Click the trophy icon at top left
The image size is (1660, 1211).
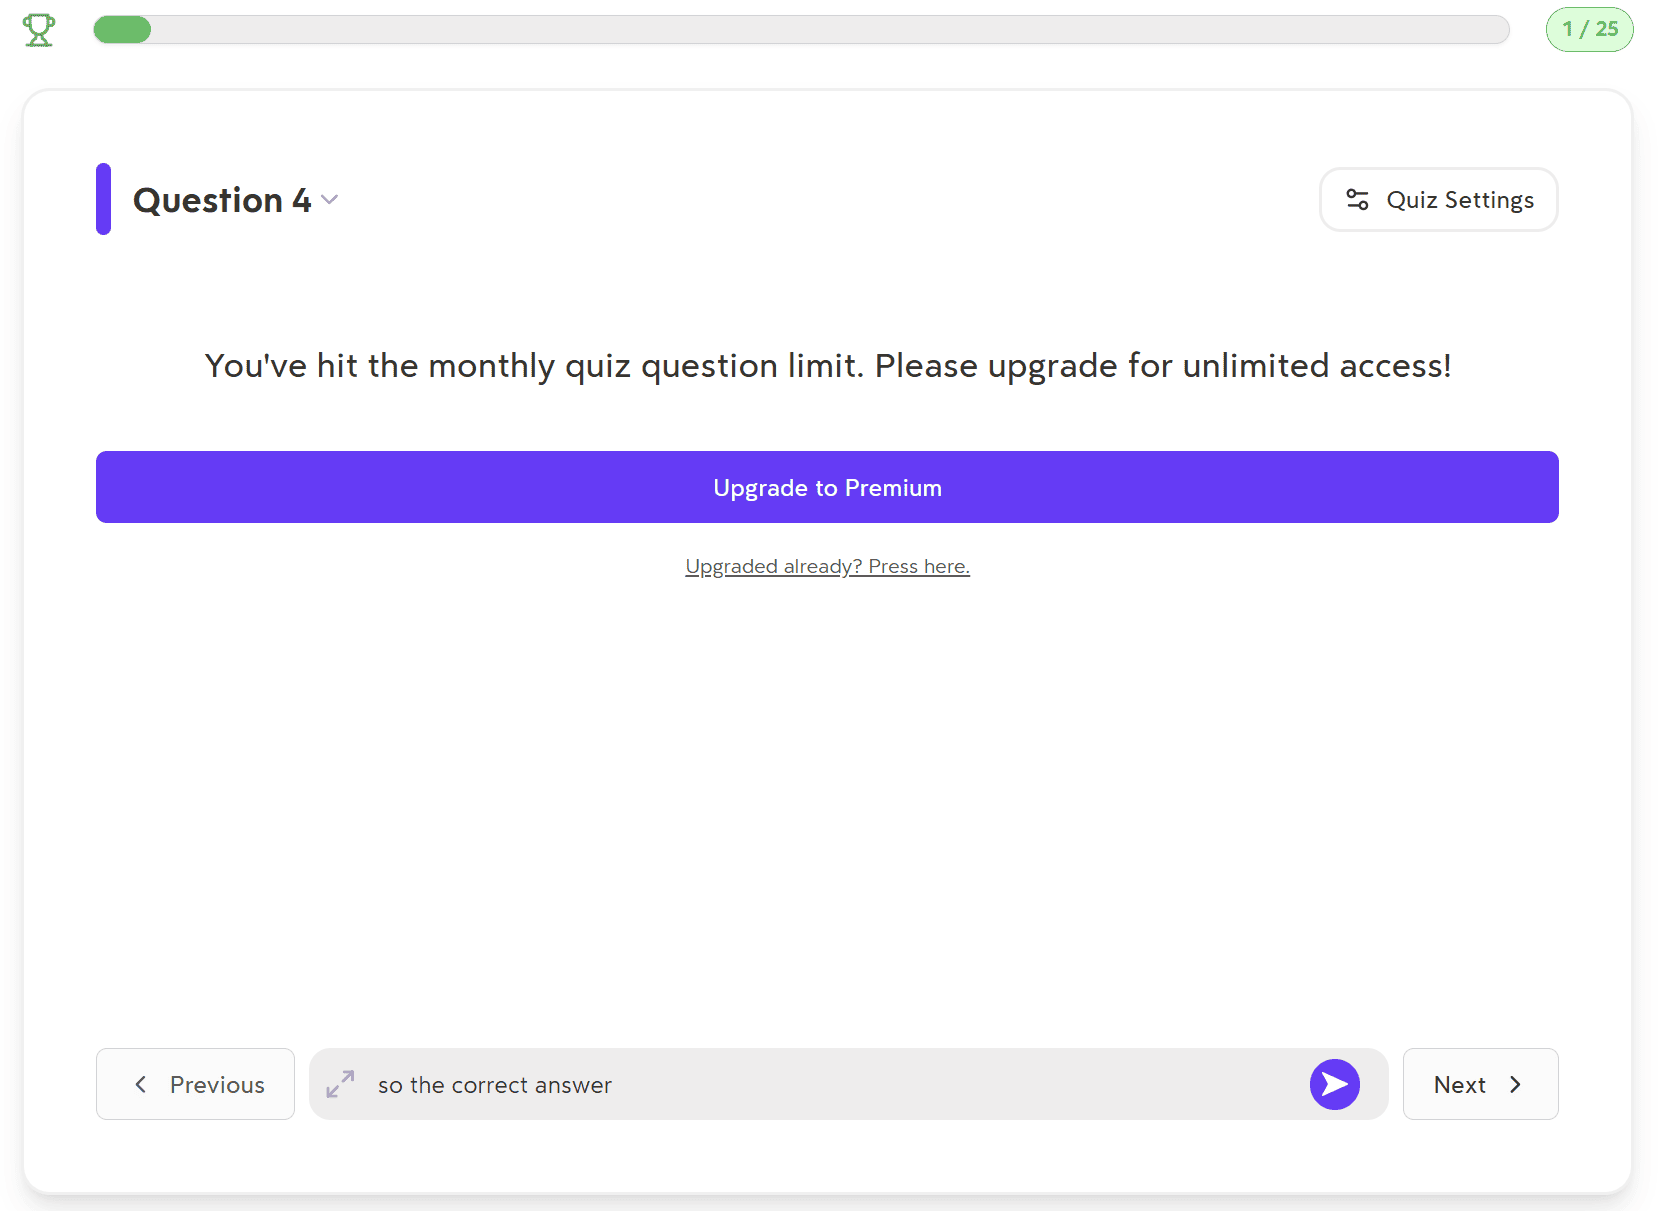(x=39, y=30)
